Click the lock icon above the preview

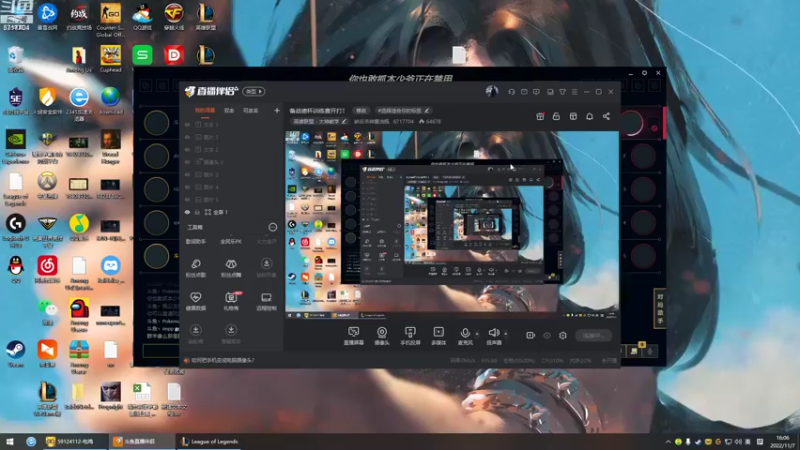pyautogui.click(x=556, y=116)
